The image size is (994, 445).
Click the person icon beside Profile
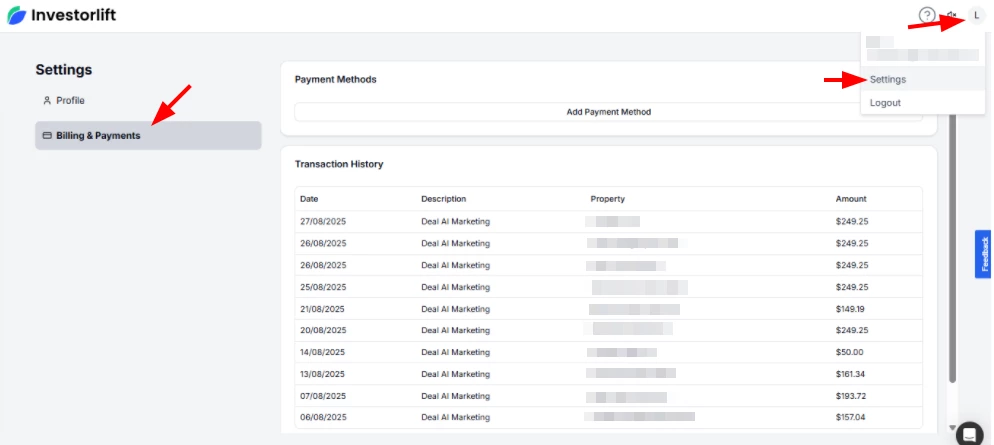(46, 100)
